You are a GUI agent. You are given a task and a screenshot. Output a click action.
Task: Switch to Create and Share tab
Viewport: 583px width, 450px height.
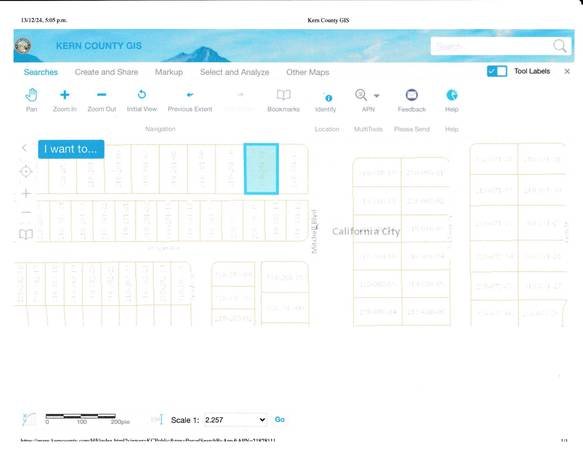(106, 72)
